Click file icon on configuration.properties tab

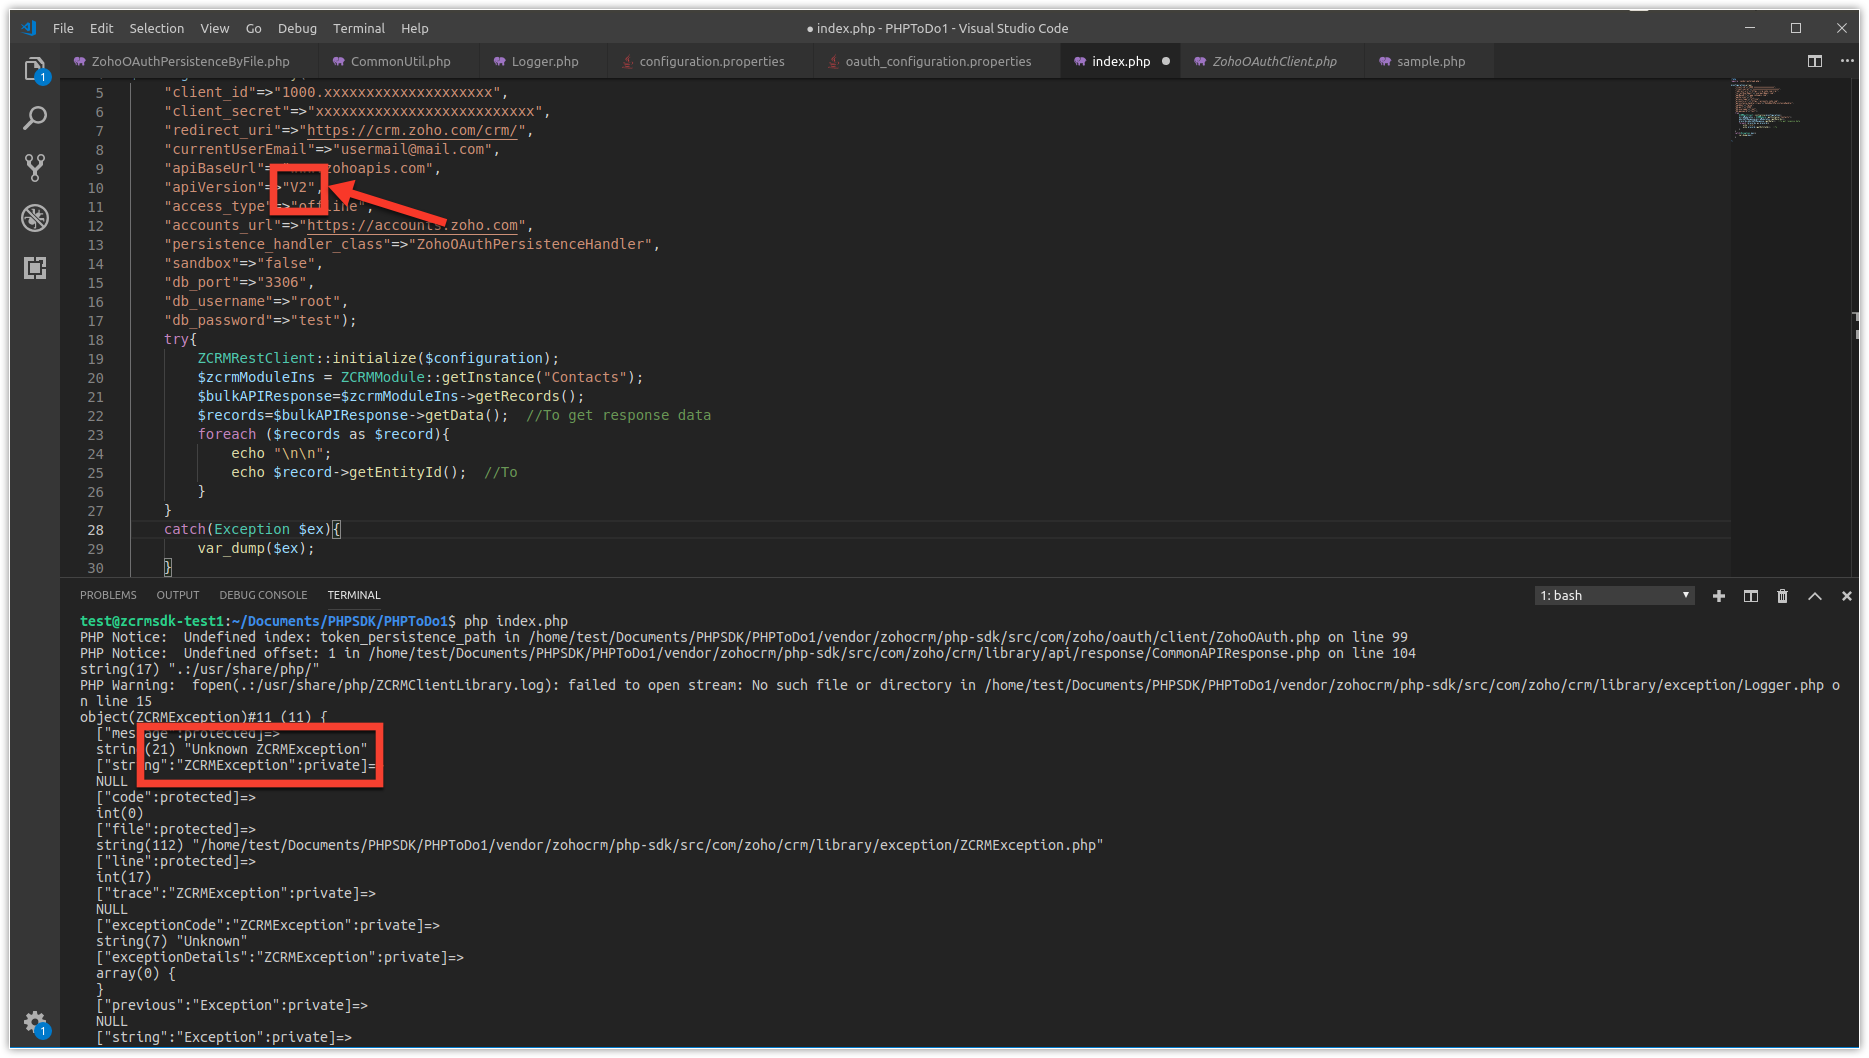point(627,61)
